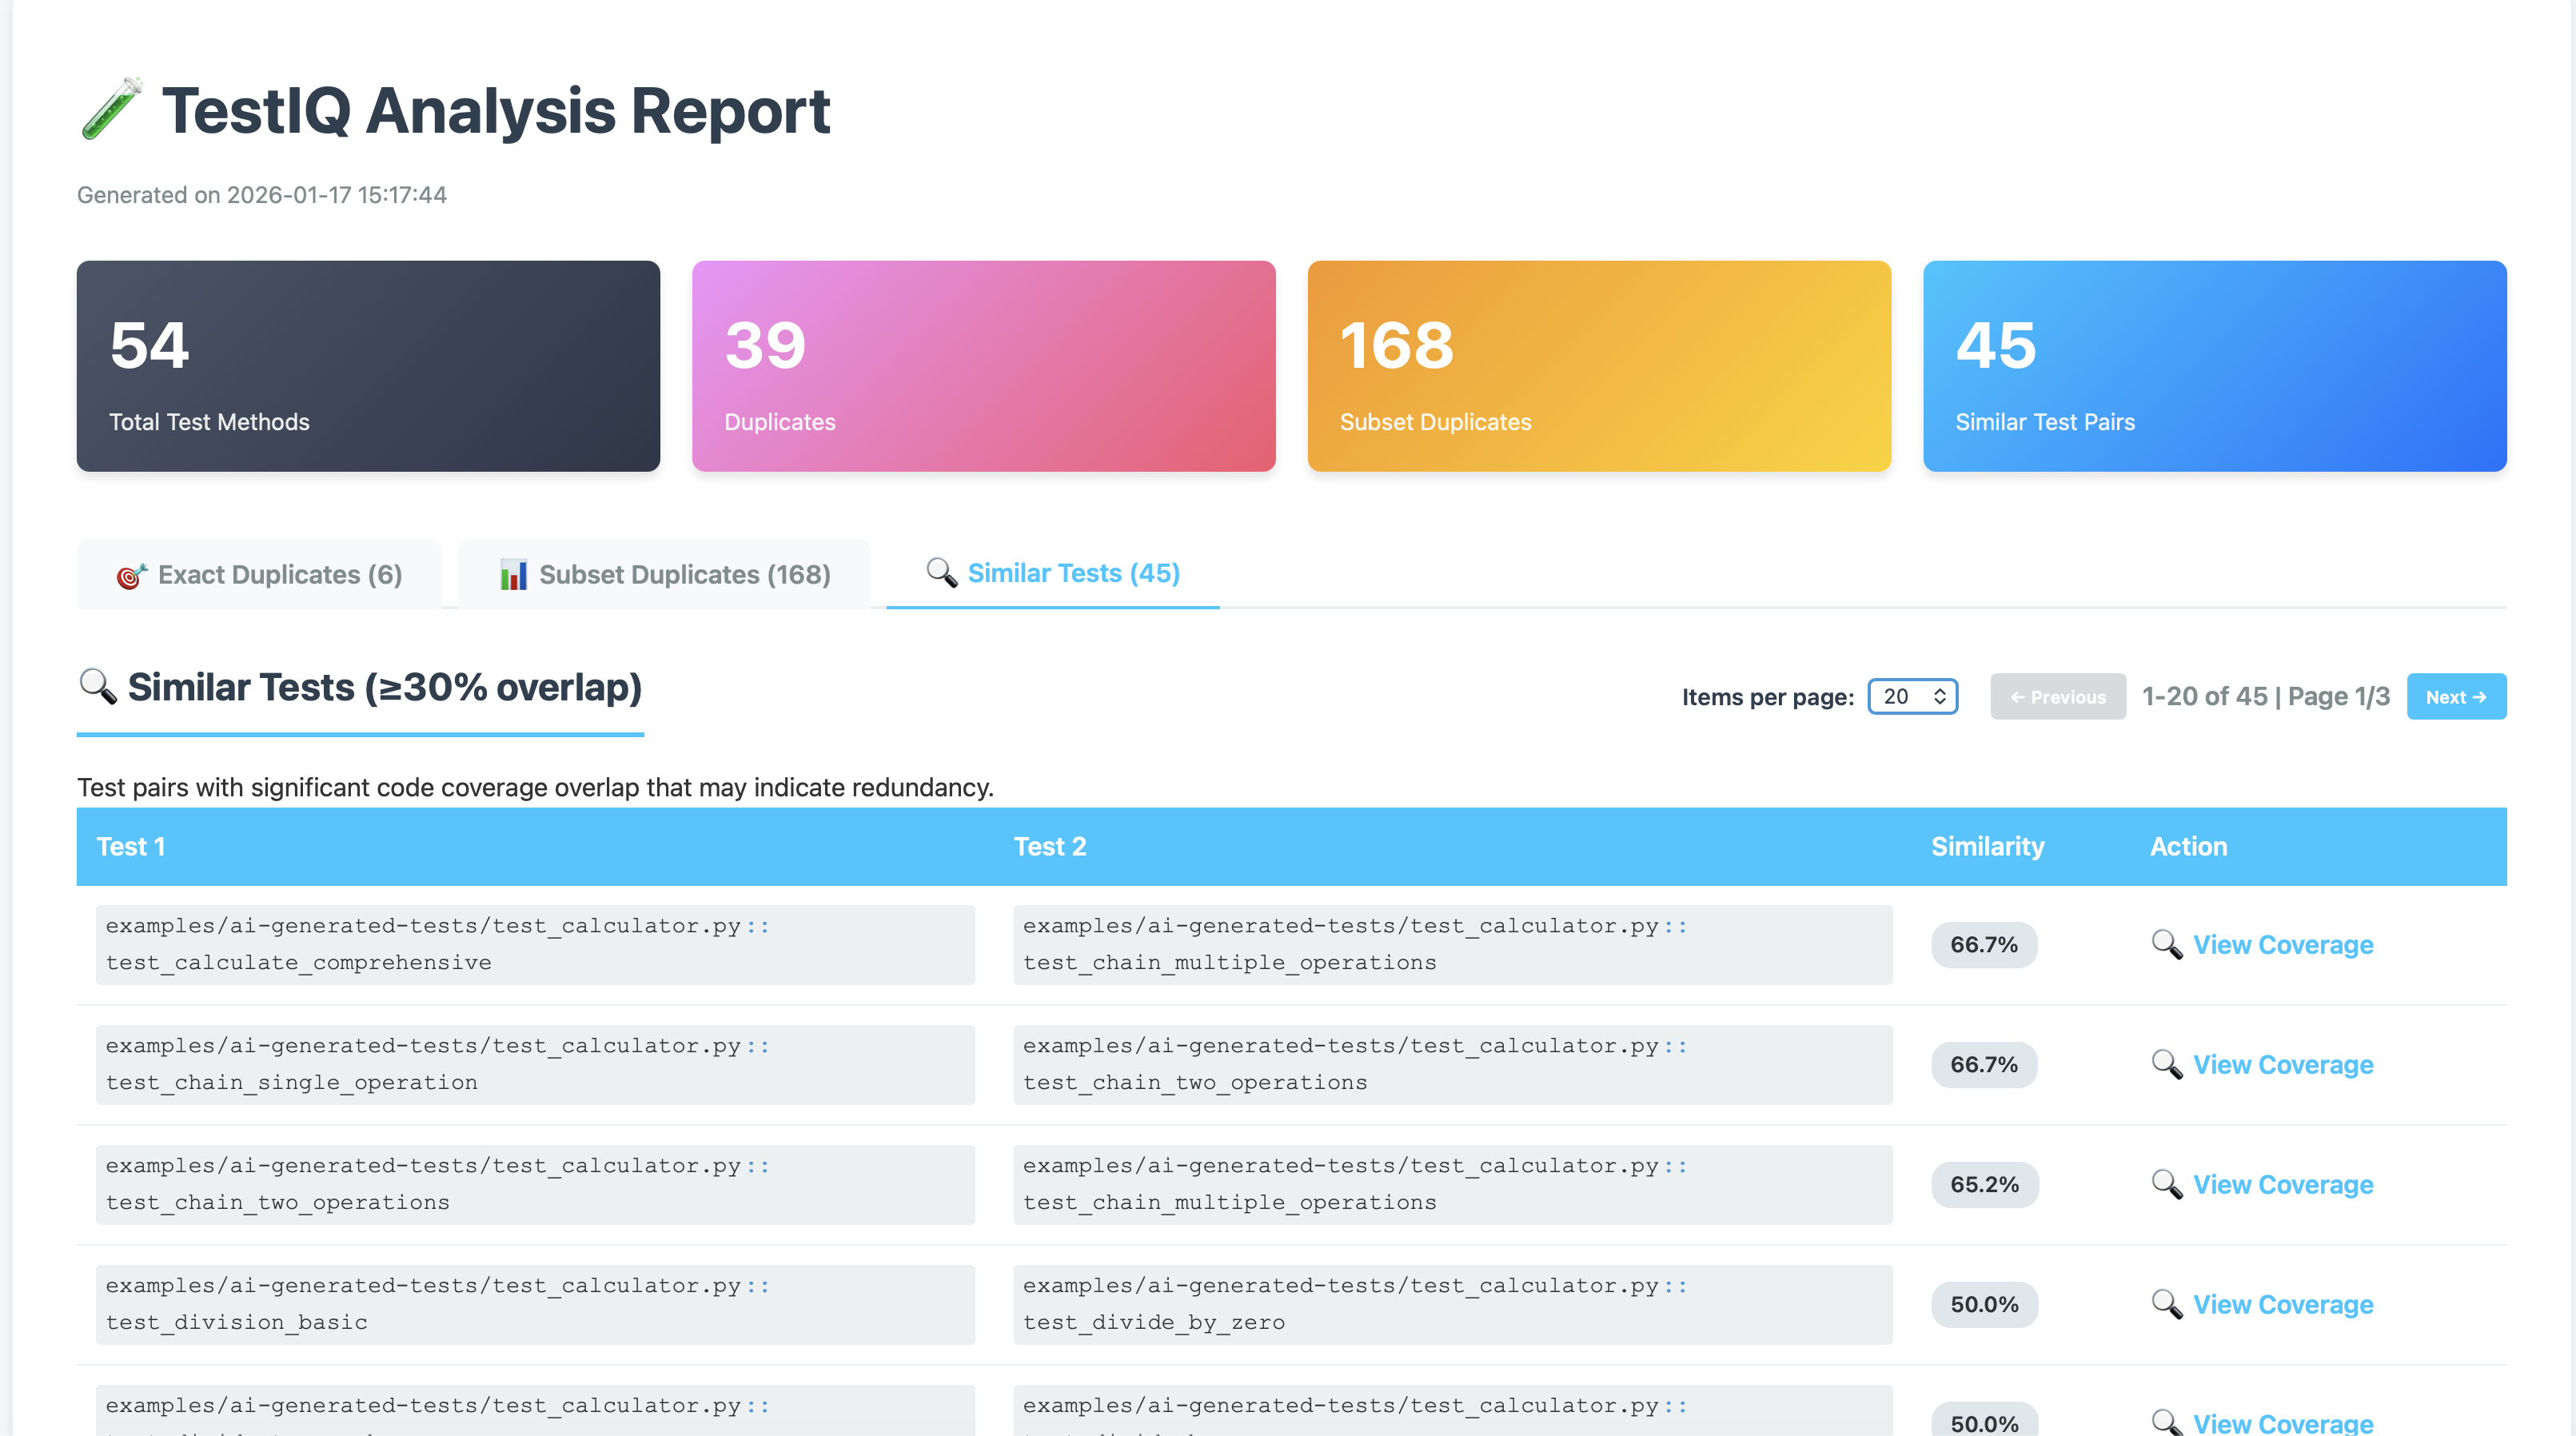Click the 45 Similar Test Pairs card
2576x1436 pixels.
pyautogui.click(x=2214, y=366)
